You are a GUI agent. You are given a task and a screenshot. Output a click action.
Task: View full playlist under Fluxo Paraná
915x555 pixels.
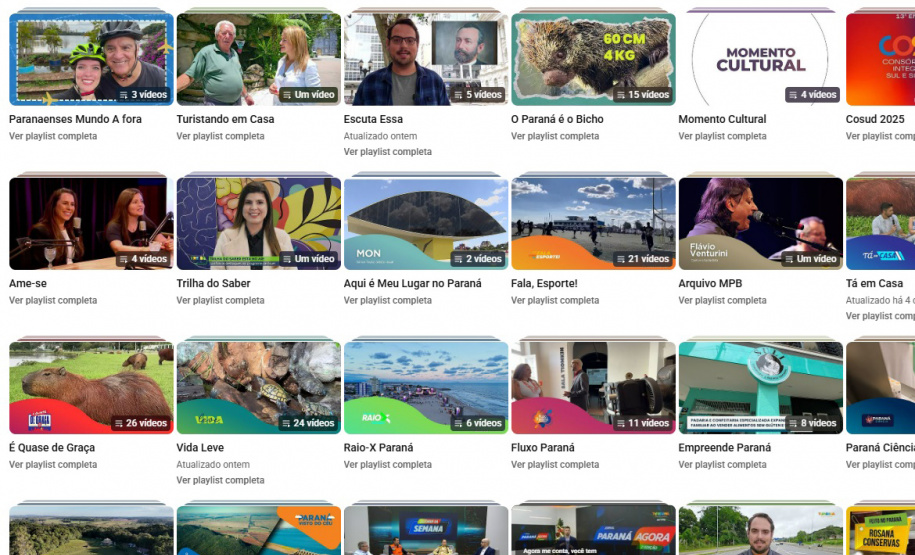[555, 465]
